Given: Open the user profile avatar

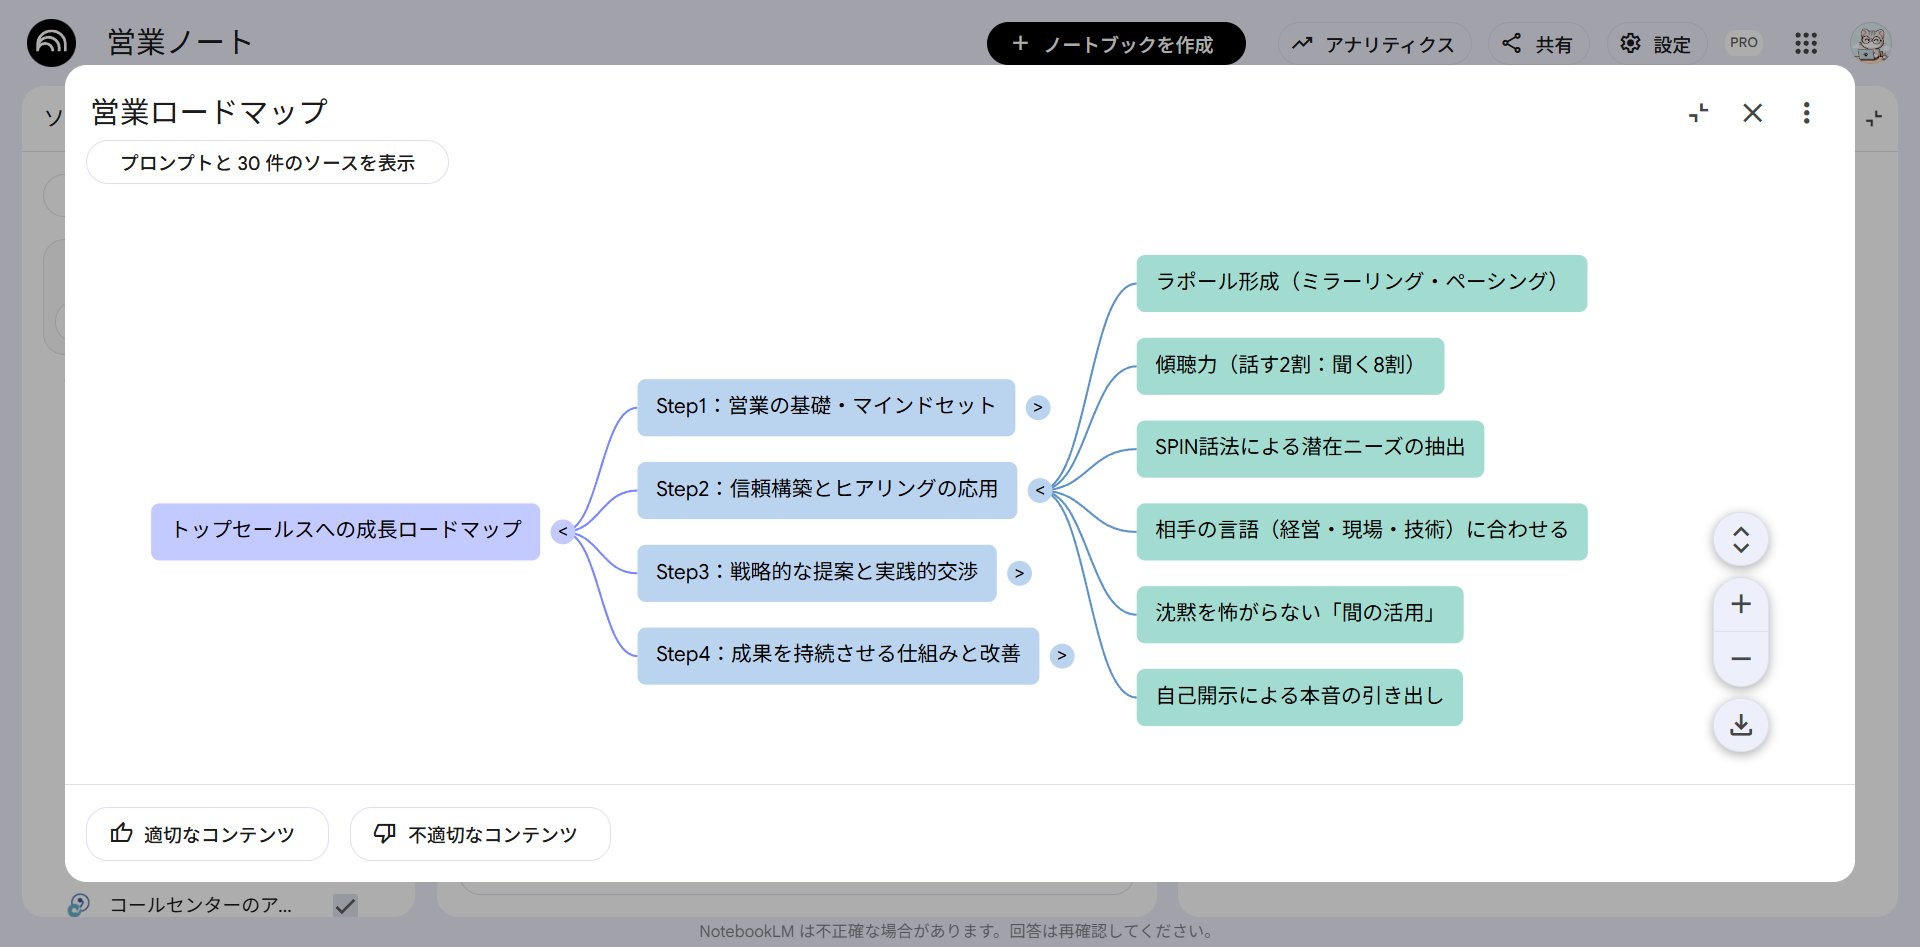Looking at the screenshot, I should point(1870,43).
